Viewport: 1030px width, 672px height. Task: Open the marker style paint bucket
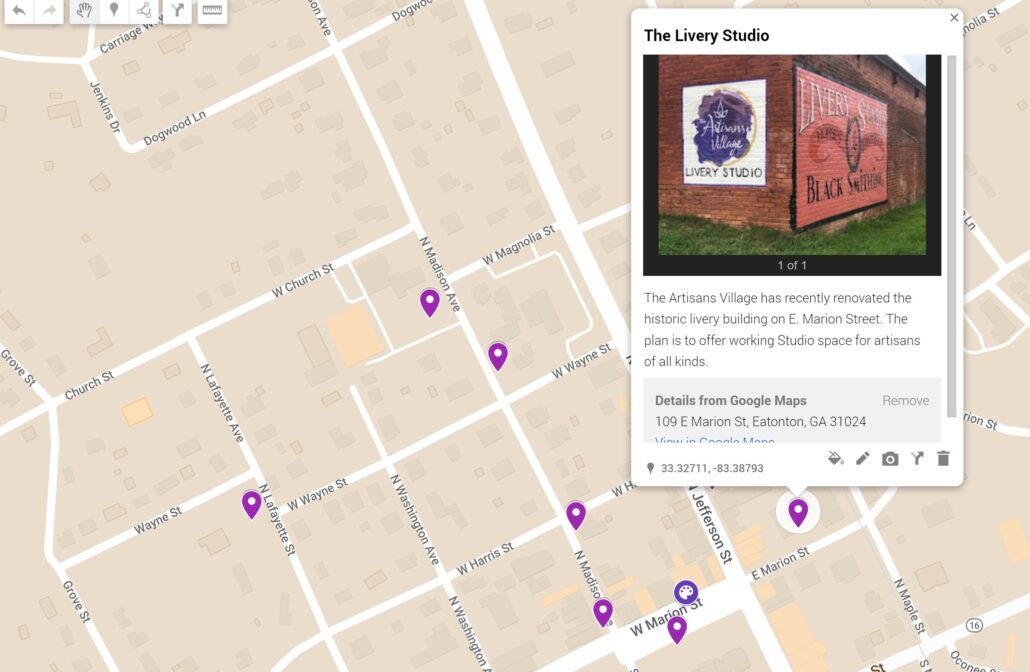coord(836,458)
